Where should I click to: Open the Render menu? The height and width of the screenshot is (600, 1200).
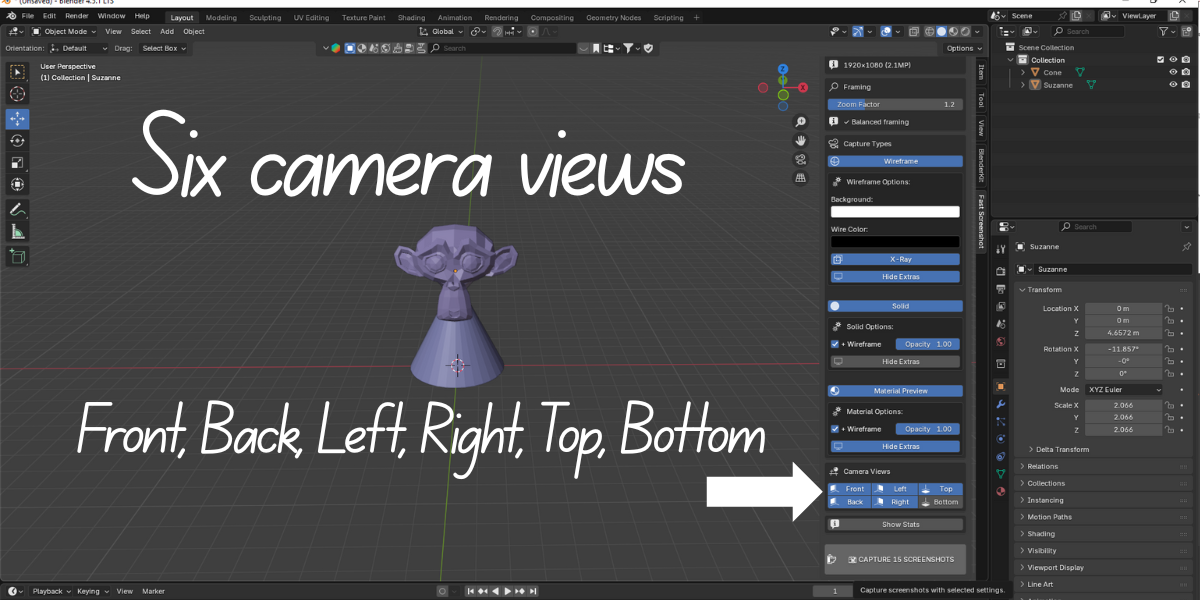click(x=77, y=16)
